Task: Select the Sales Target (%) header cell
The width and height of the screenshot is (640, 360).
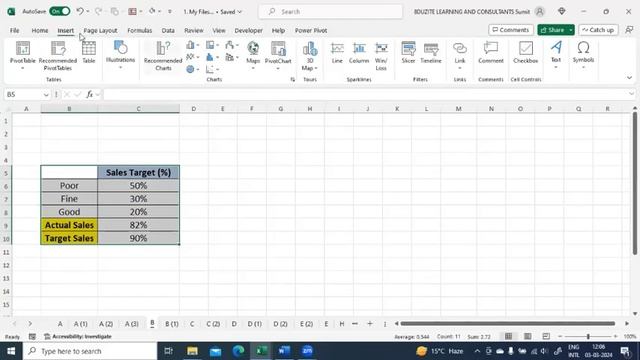Action: coord(138,172)
